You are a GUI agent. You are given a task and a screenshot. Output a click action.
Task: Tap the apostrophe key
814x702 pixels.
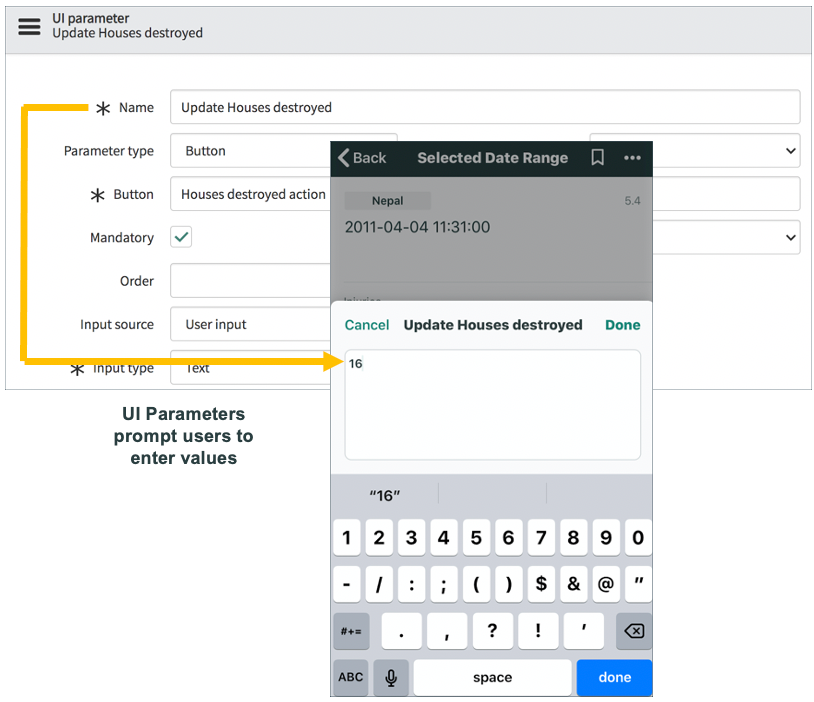coord(584,631)
